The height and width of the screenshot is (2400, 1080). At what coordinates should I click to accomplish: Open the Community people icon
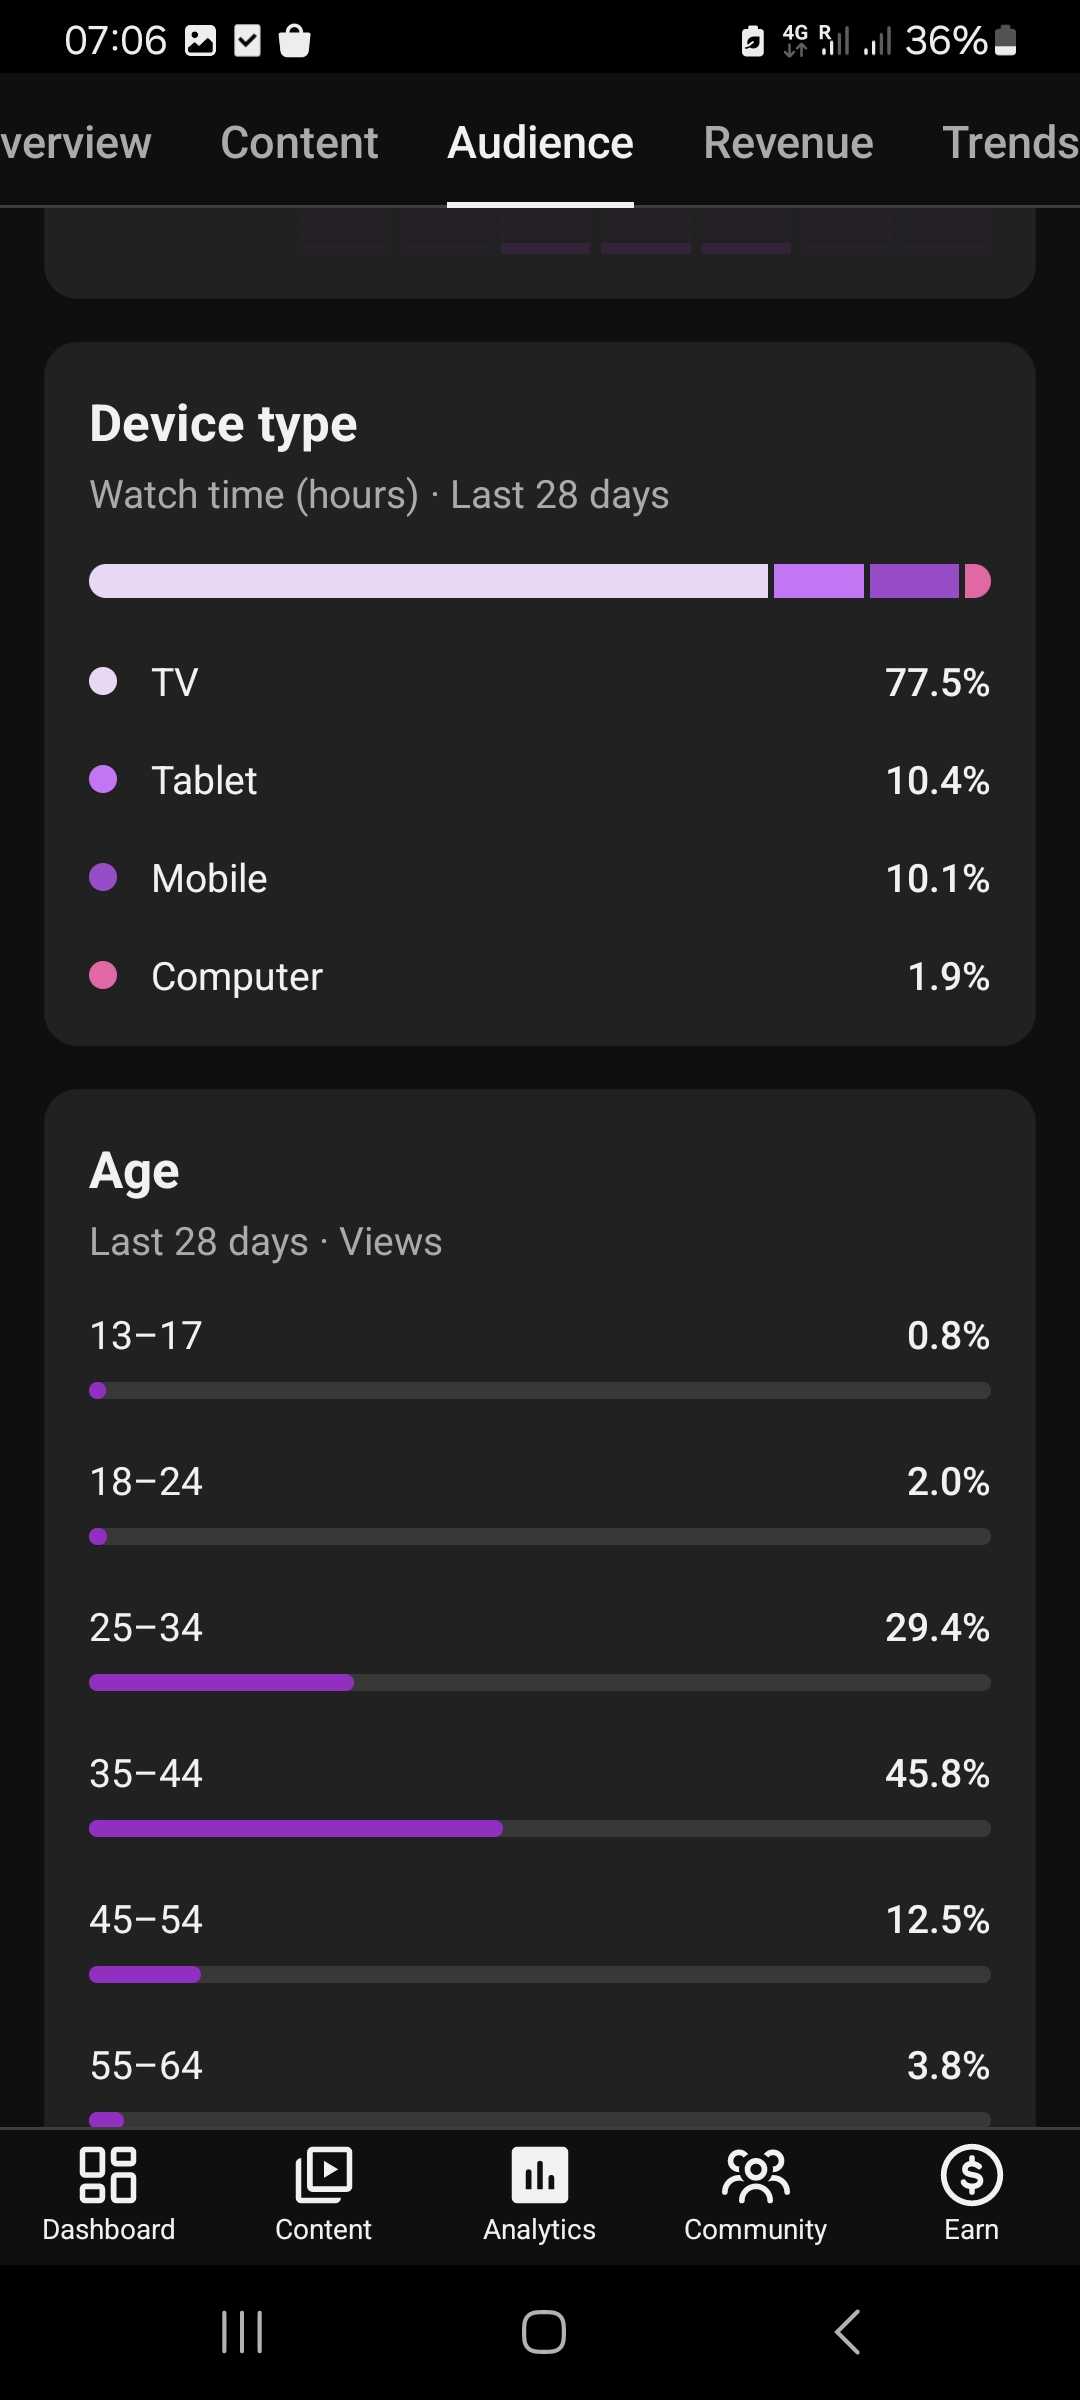[x=756, y=2175]
